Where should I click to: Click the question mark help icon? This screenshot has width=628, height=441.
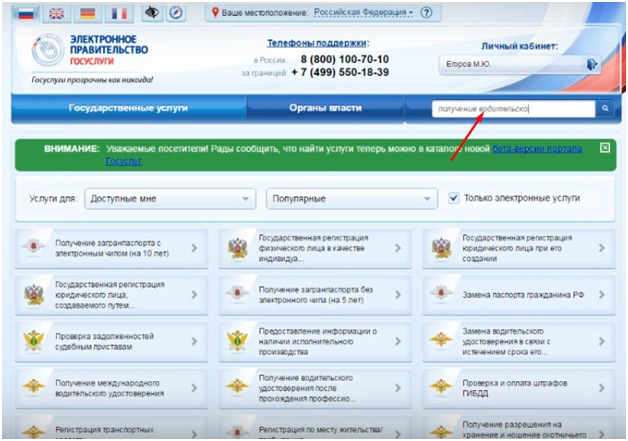pyautogui.click(x=427, y=13)
